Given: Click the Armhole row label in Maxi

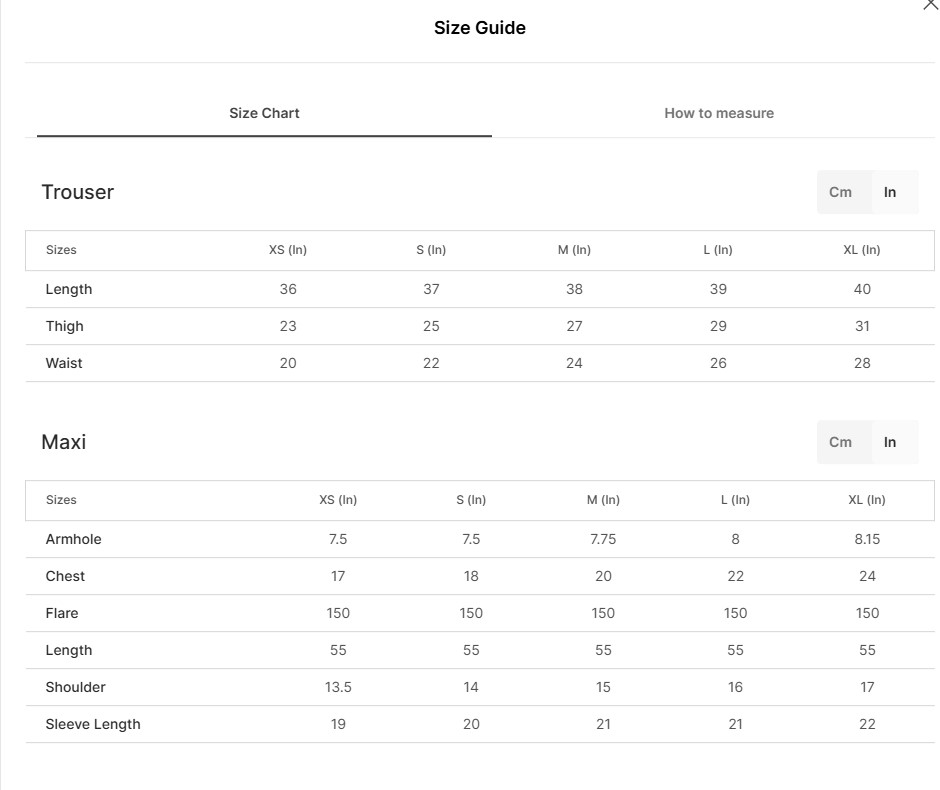Looking at the screenshot, I should click(74, 539).
